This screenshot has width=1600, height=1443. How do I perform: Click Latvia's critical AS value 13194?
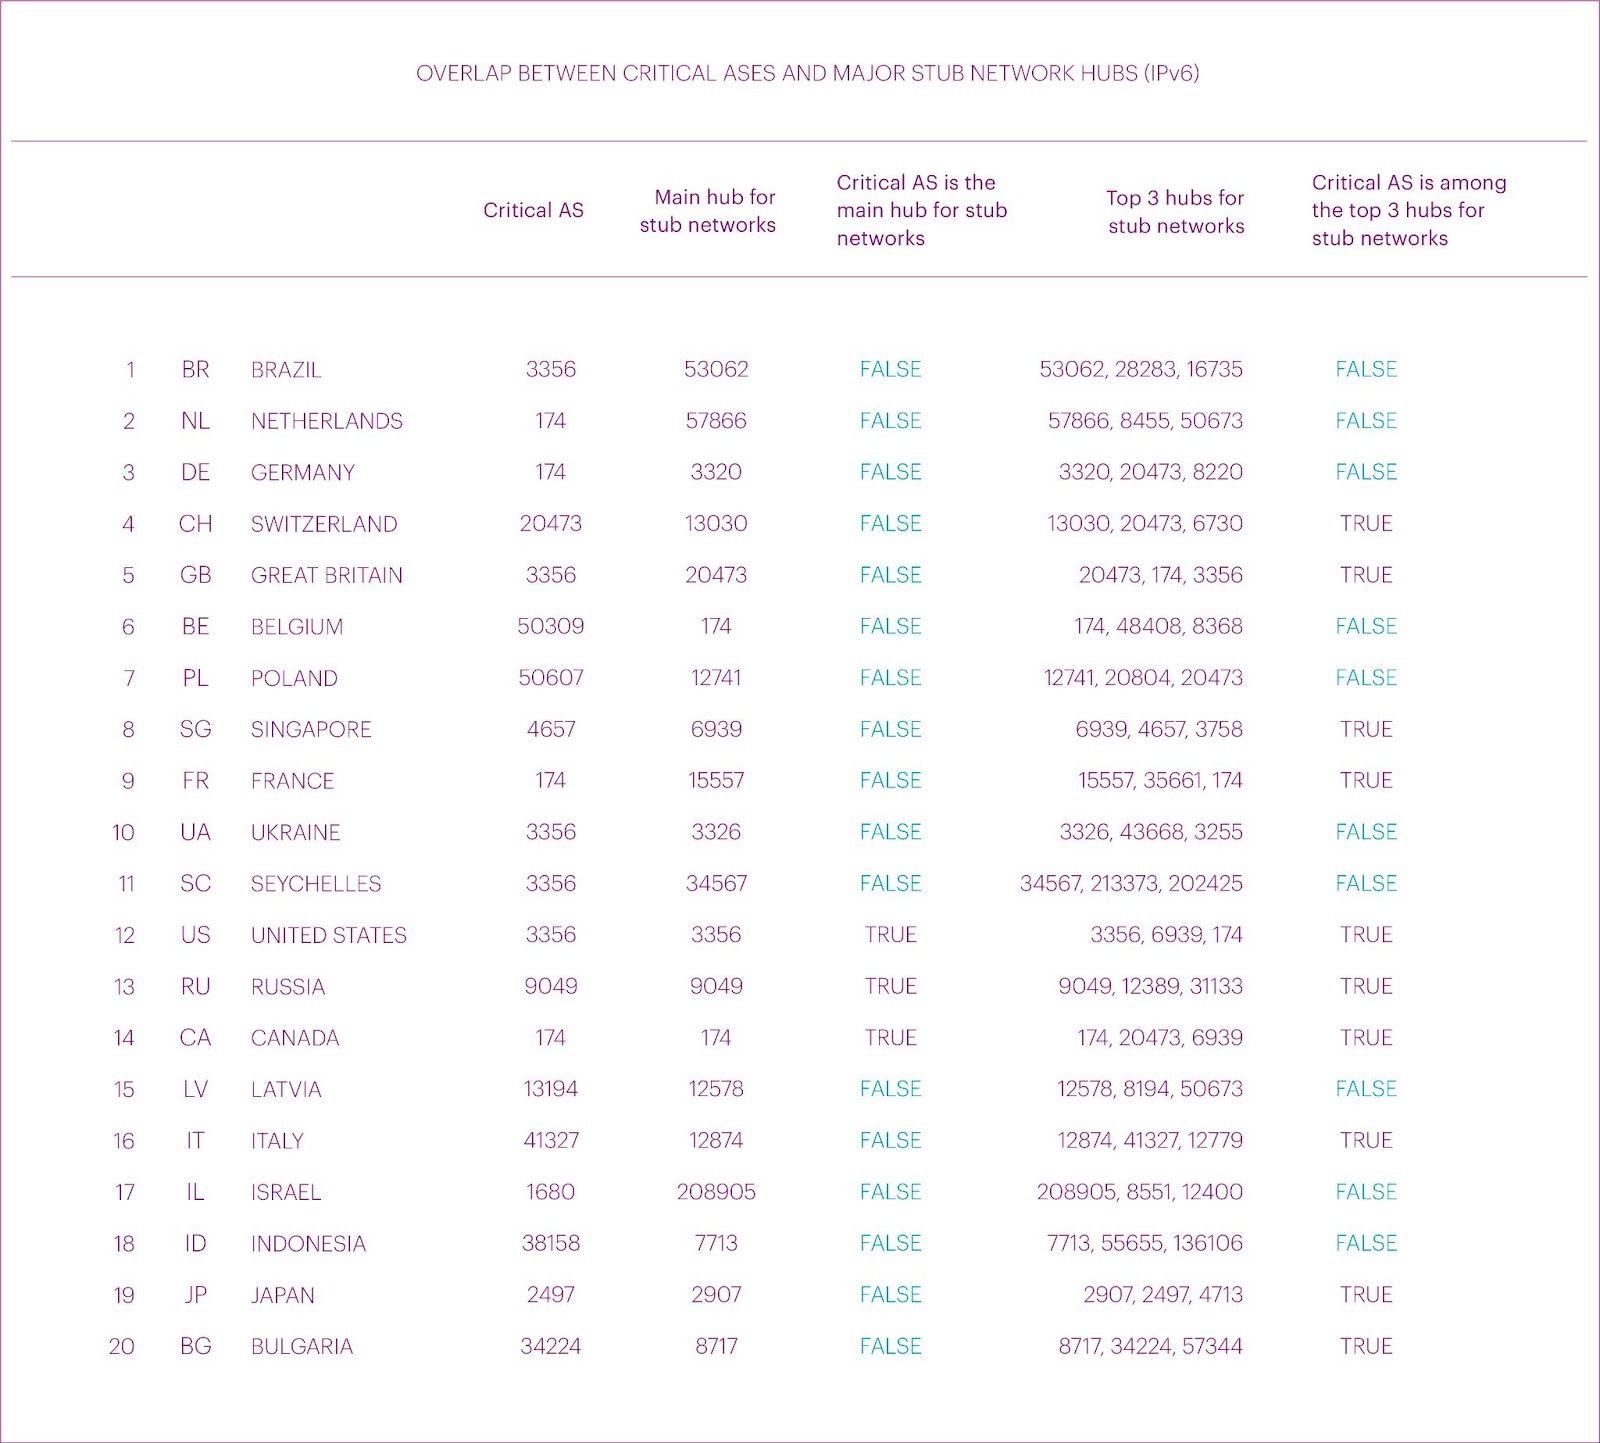pos(551,1089)
